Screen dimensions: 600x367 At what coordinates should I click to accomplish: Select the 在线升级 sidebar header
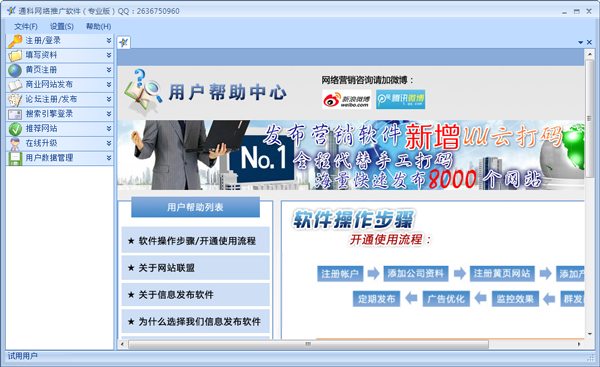click(60, 144)
